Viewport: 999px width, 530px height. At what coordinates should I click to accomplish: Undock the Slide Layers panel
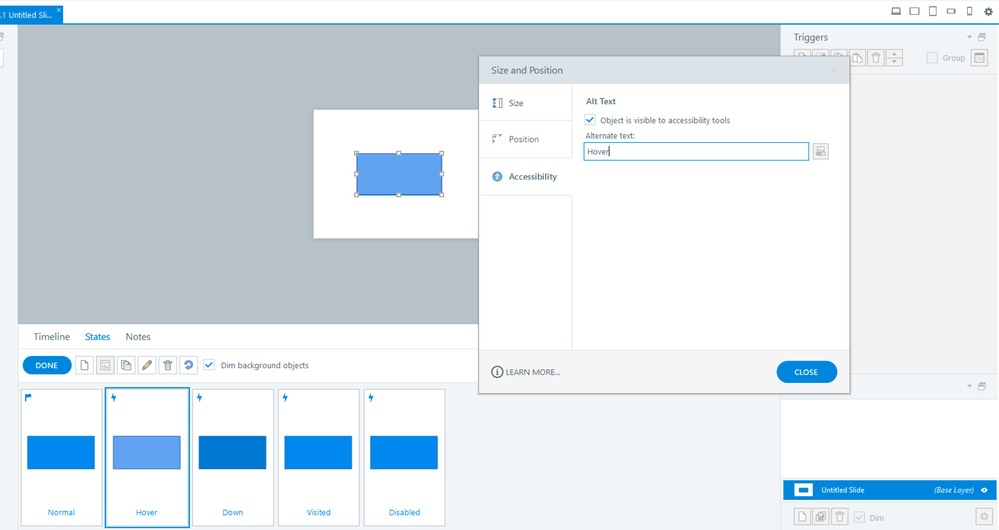(982, 386)
